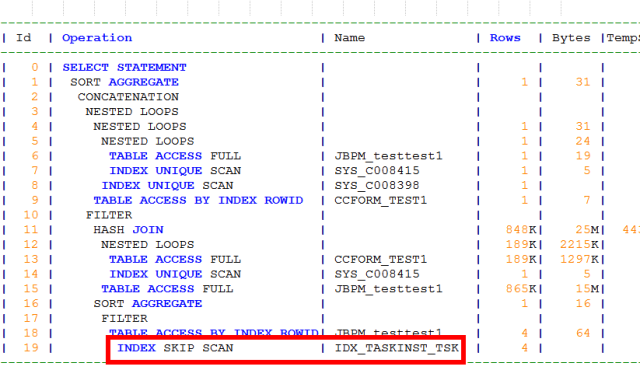Click the 24 bytes value in row 5
Screen dimensions: 640x384
click(x=583, y=141)
